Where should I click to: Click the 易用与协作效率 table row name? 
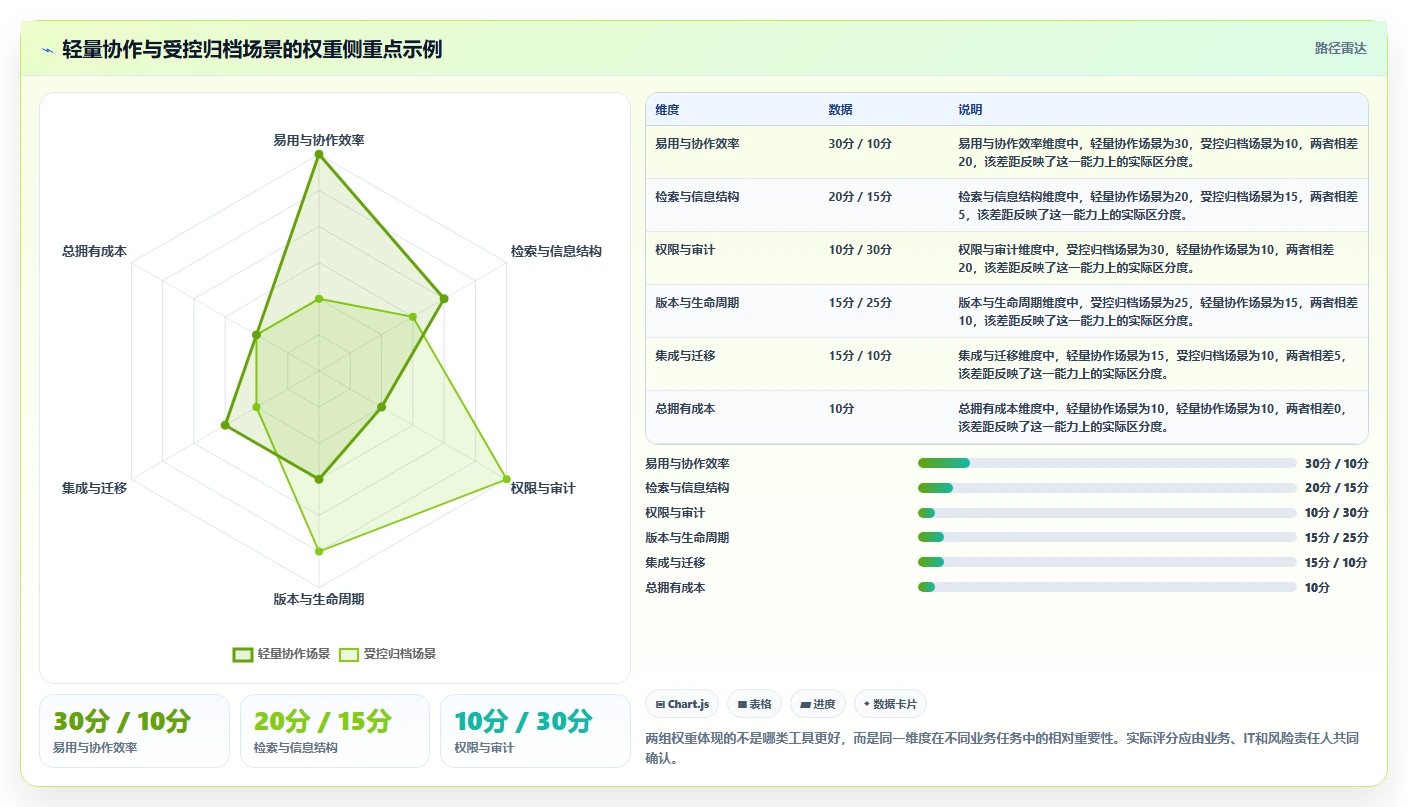click(697, 144)
